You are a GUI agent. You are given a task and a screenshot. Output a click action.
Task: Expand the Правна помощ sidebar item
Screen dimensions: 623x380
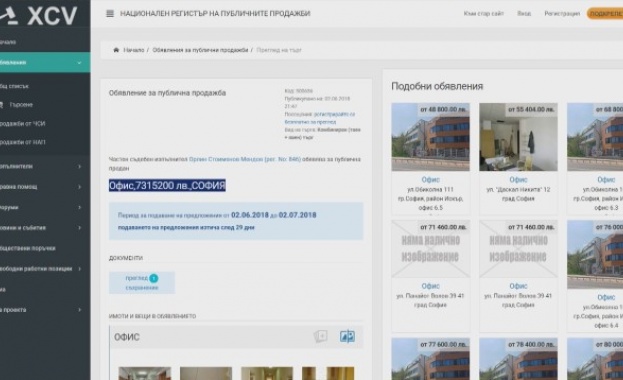[x=79, y=187]
